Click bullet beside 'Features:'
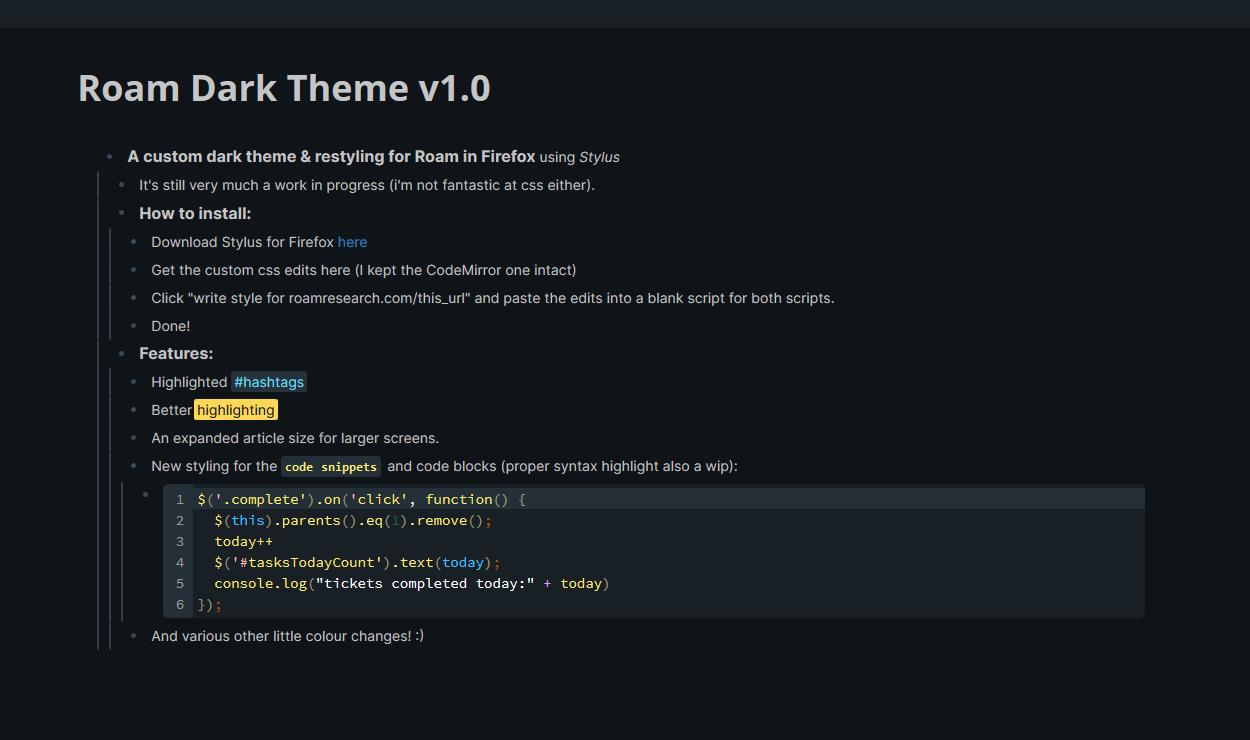 coord(121,354)
